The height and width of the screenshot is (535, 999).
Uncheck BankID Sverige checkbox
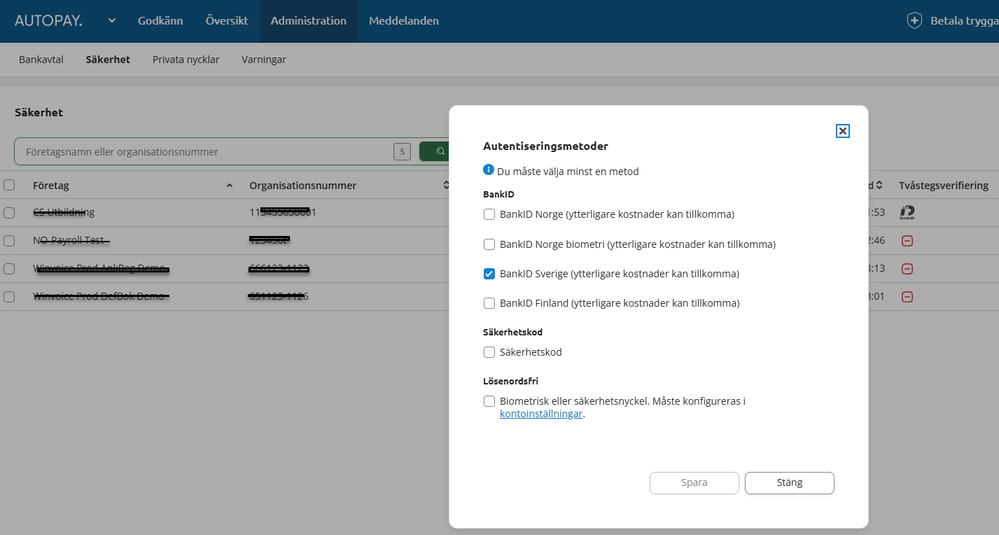point(489,274)
